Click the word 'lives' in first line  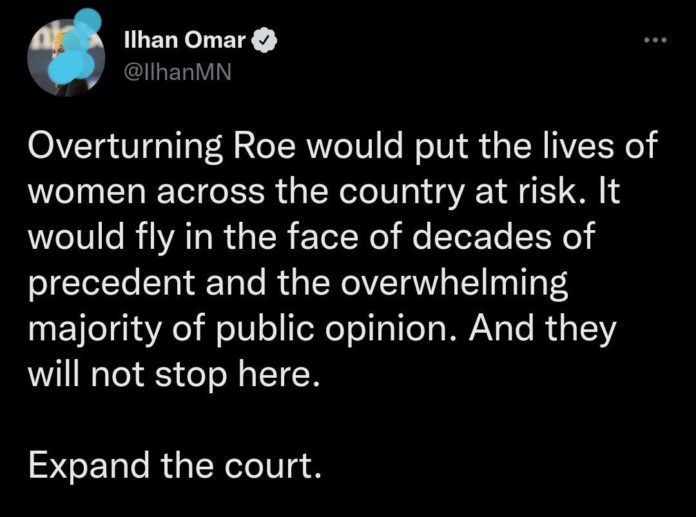click(577, 146)
